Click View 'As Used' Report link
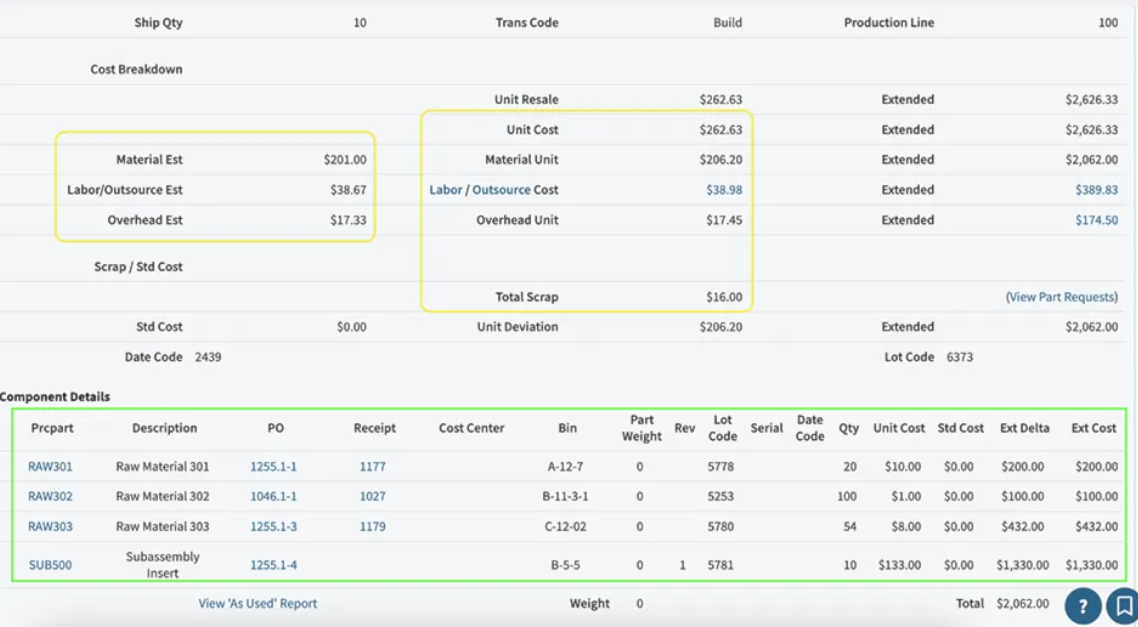Viewport: 1138px width, 627px height. coord(257,604)
